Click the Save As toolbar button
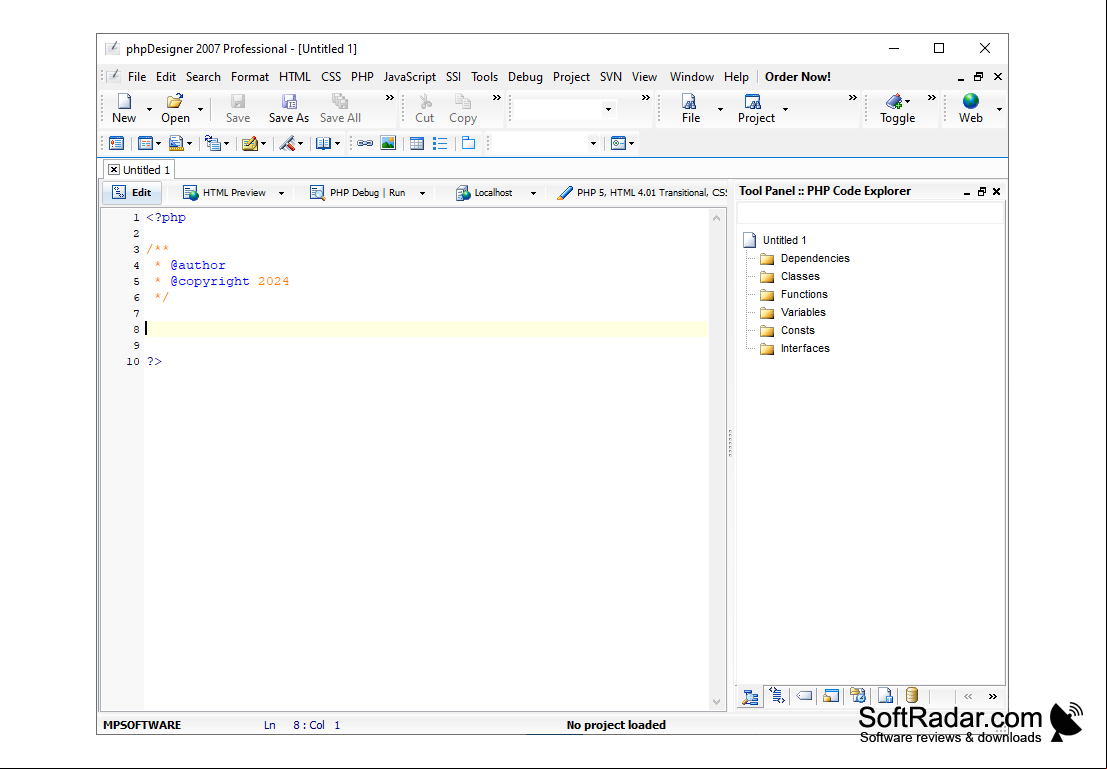1107x769 pixels. pyautogui.click(x=289, y=109)
